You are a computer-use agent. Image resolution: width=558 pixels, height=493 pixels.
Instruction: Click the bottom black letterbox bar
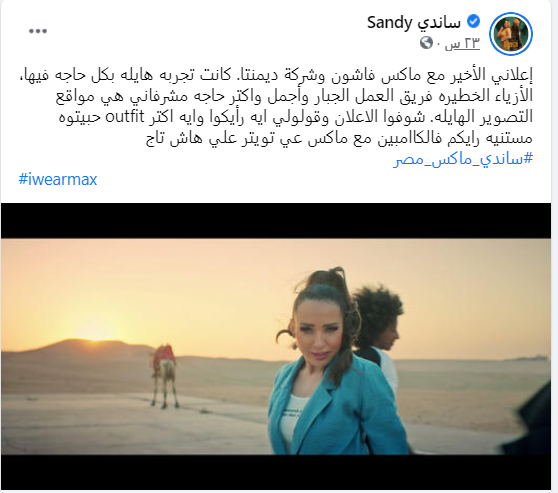pos(276,472)
